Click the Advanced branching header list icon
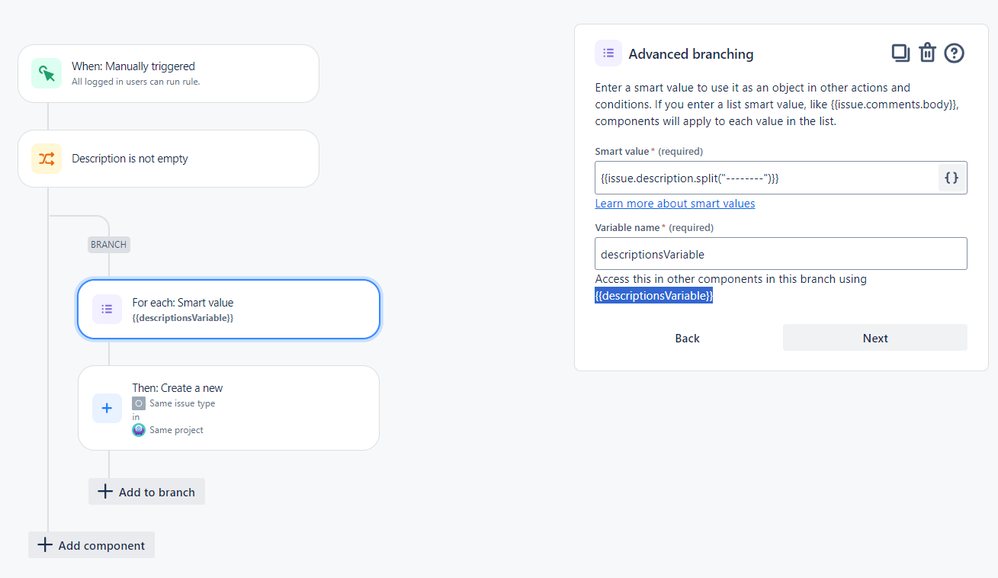 tap(608, 53)
